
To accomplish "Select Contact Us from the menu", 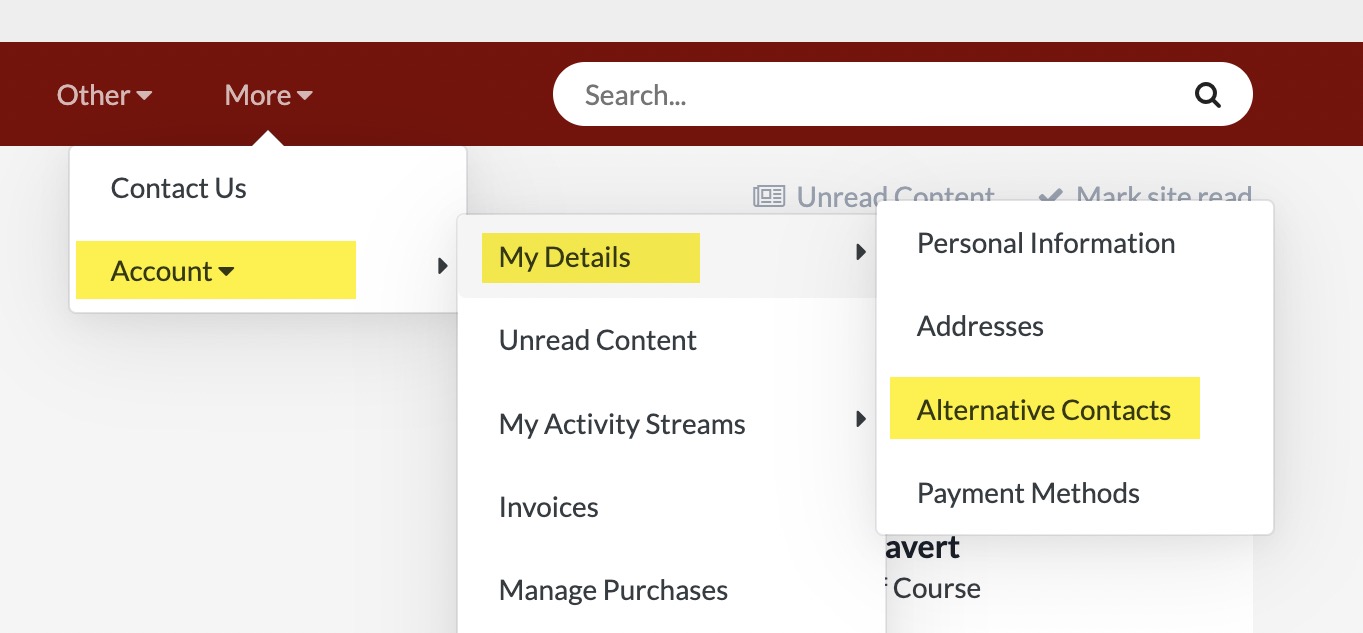I will click(x=179, y=188).
